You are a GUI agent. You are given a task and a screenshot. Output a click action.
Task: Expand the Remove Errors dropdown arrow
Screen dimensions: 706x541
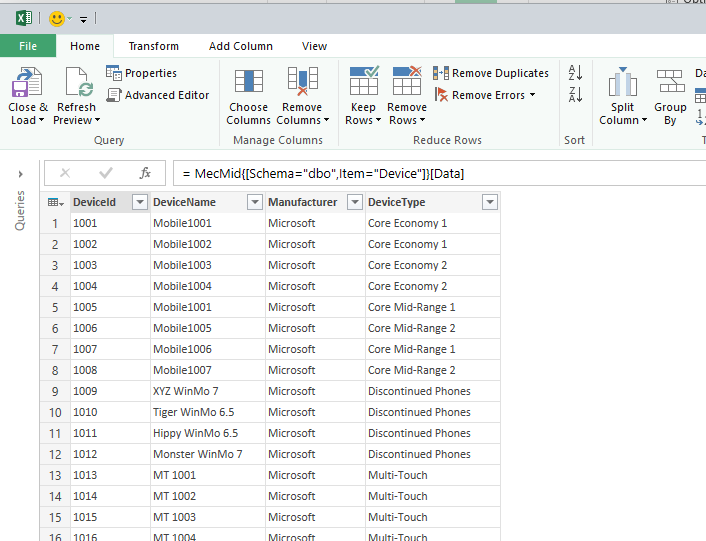[532, 95]
